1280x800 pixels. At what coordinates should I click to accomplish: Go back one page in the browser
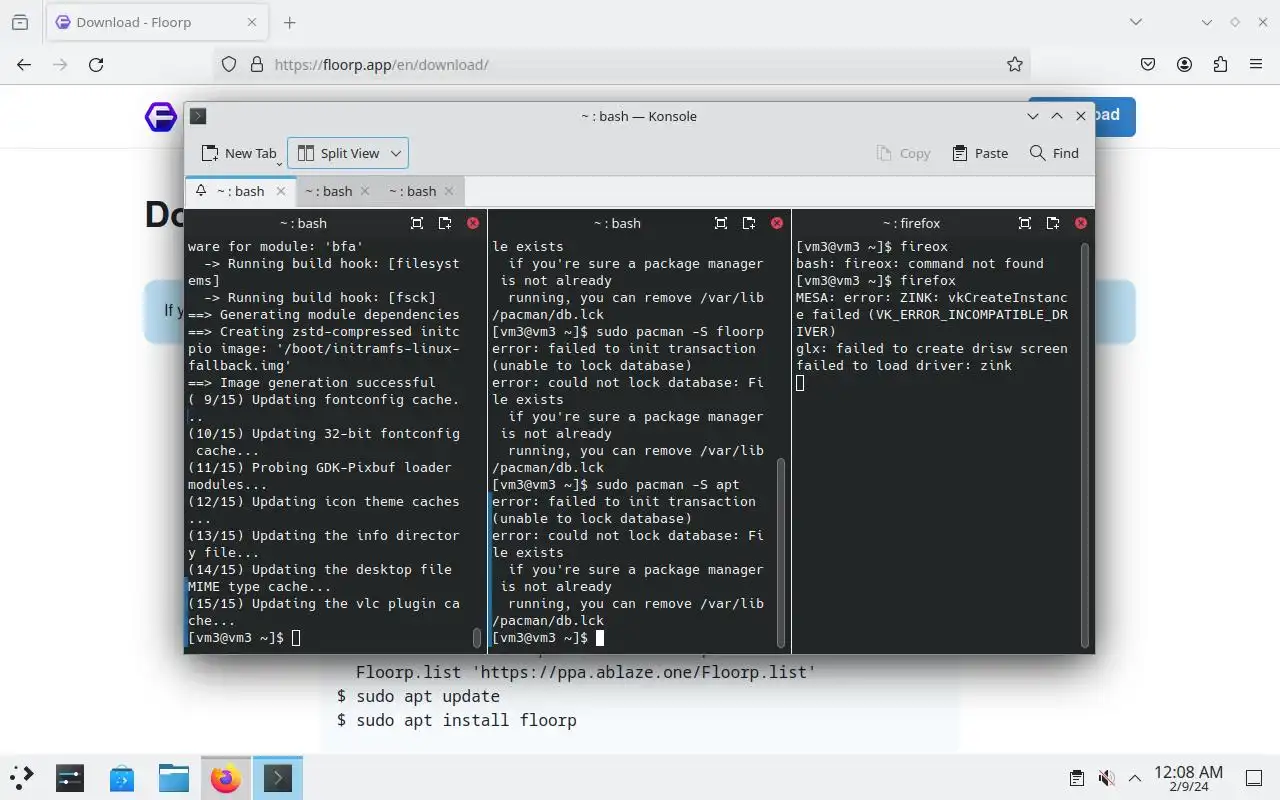click(24, 64)
